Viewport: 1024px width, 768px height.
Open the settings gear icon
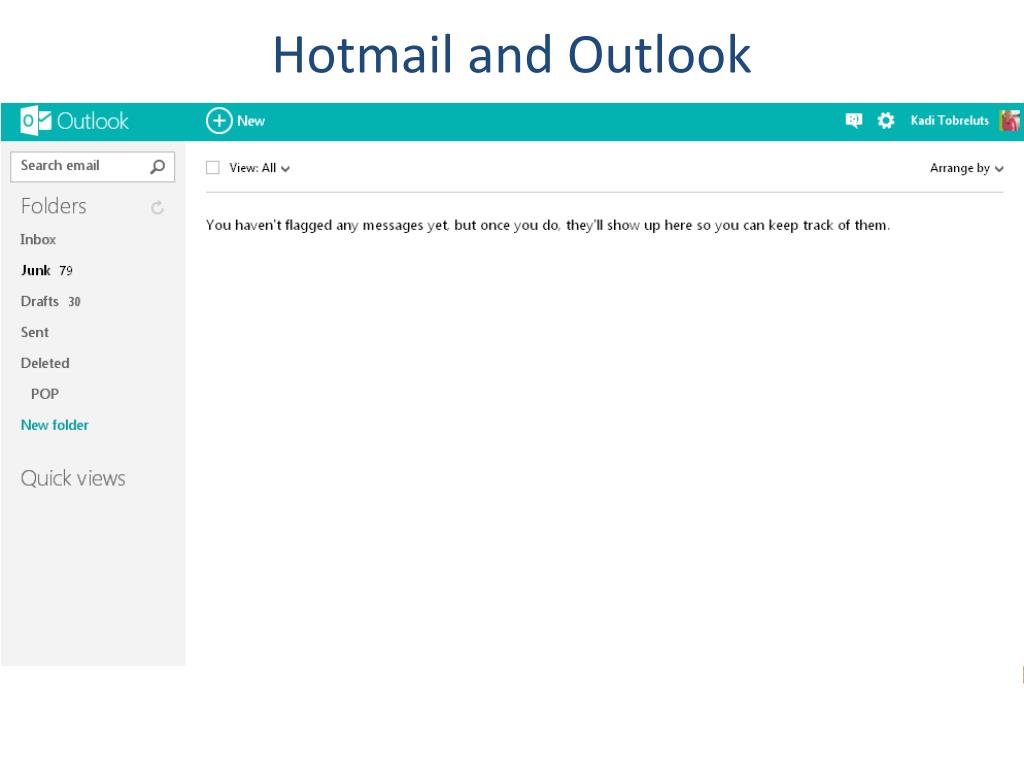tap(886, 121)
